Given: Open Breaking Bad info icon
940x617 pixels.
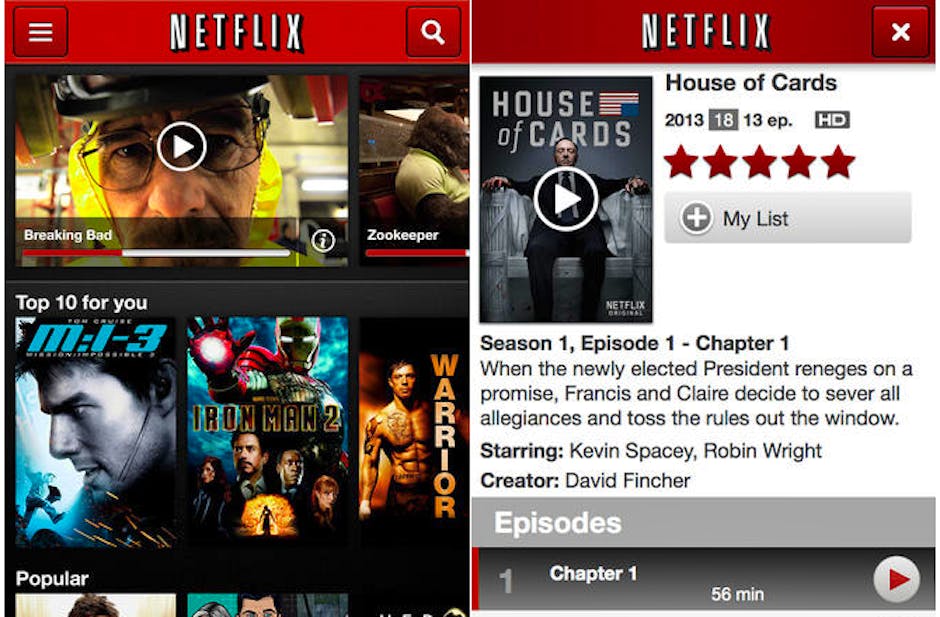Looking at the screenshot, I should coord(323,240).
